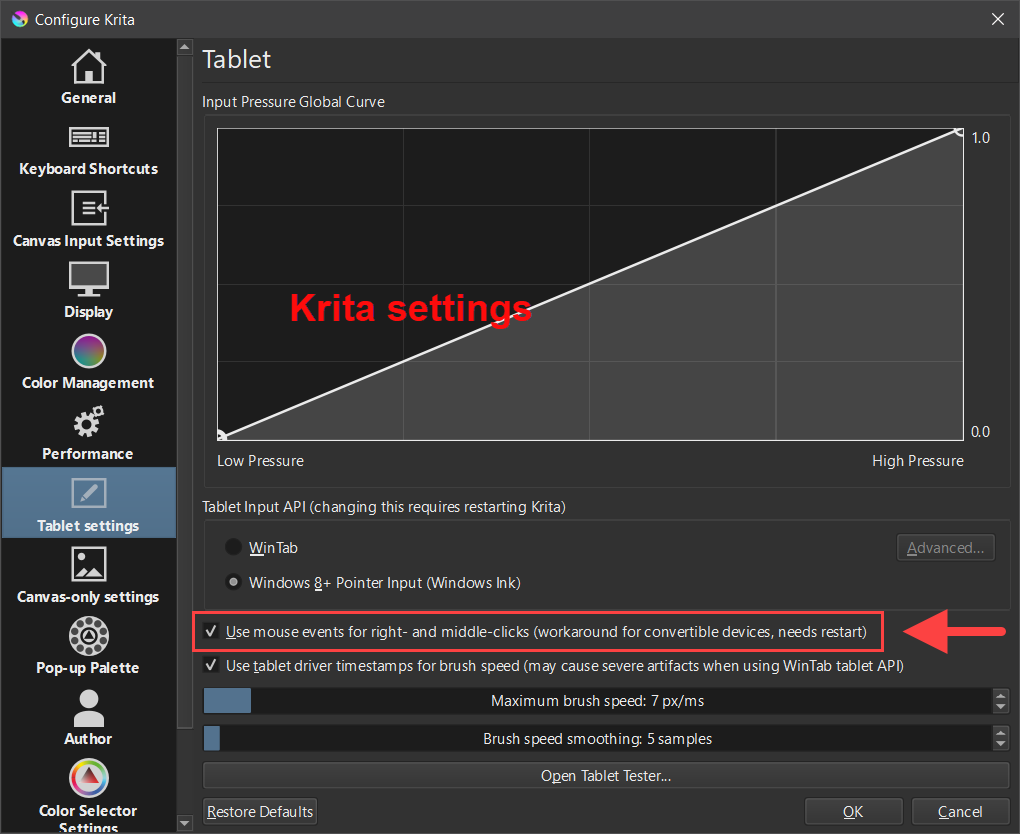Screen dimensions: 1020x834
Task: Click Maximum brush speed slider
Action: click(597, 701)
